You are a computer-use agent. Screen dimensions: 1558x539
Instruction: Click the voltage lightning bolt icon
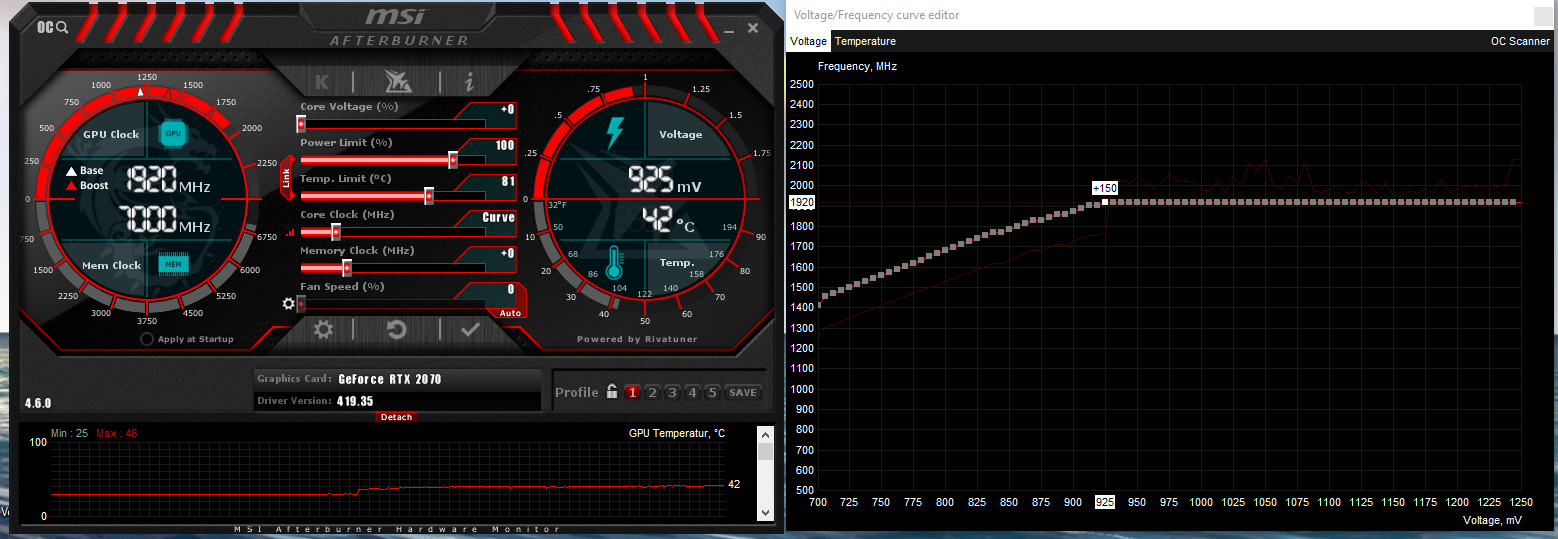(615, 134)
